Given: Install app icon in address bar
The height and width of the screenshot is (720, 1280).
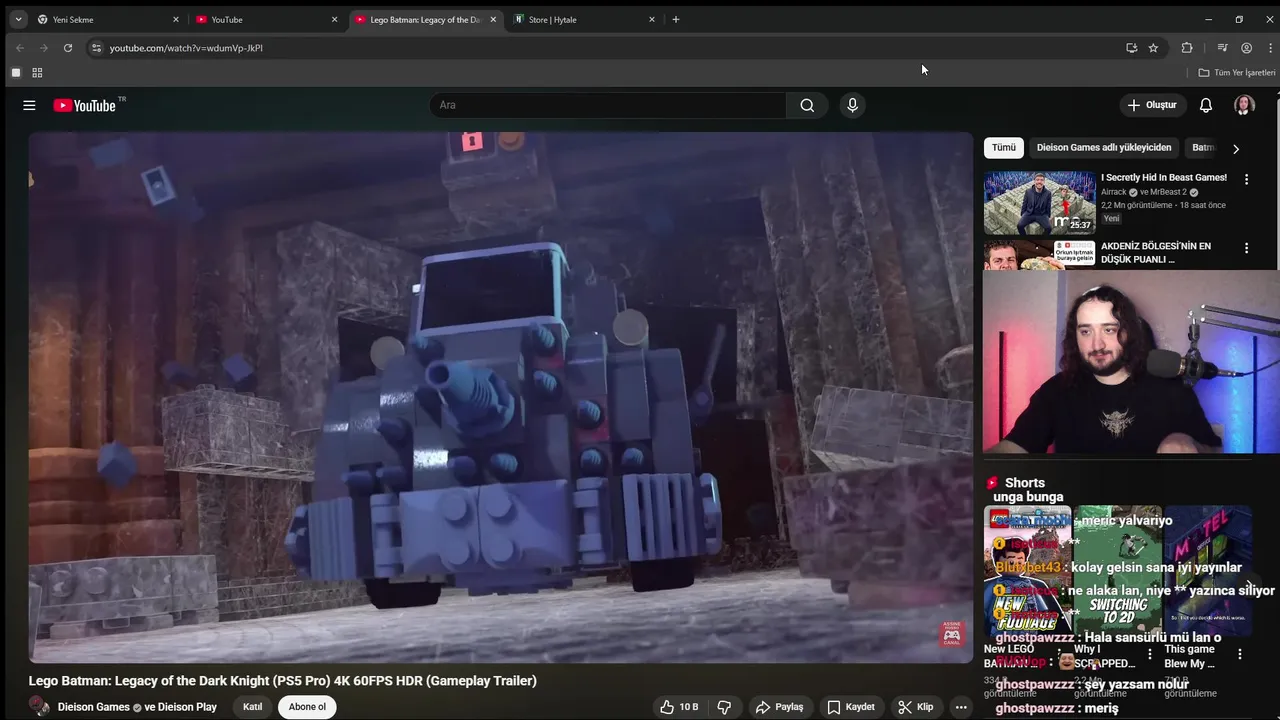Looking at the screenshot, I should tap(1131, 48).
